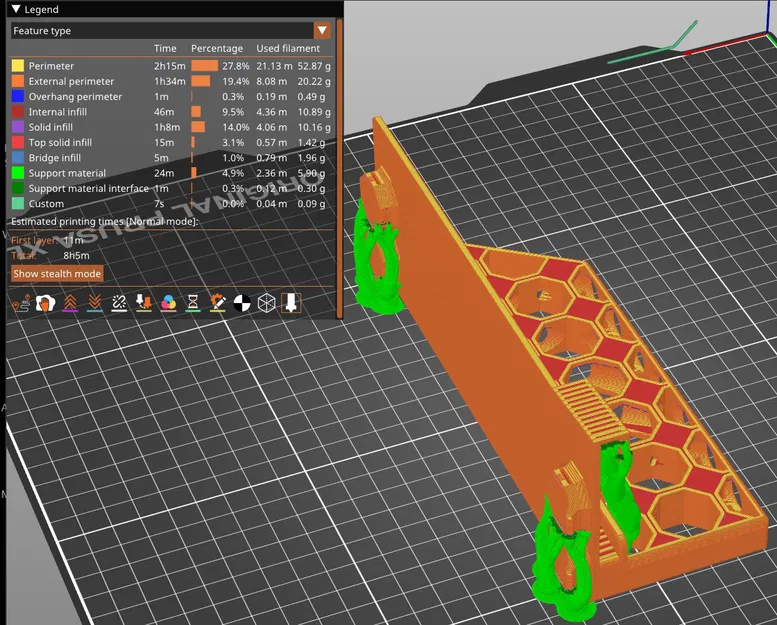Toggle the Color changes circles icon

(x=168, y=303)
